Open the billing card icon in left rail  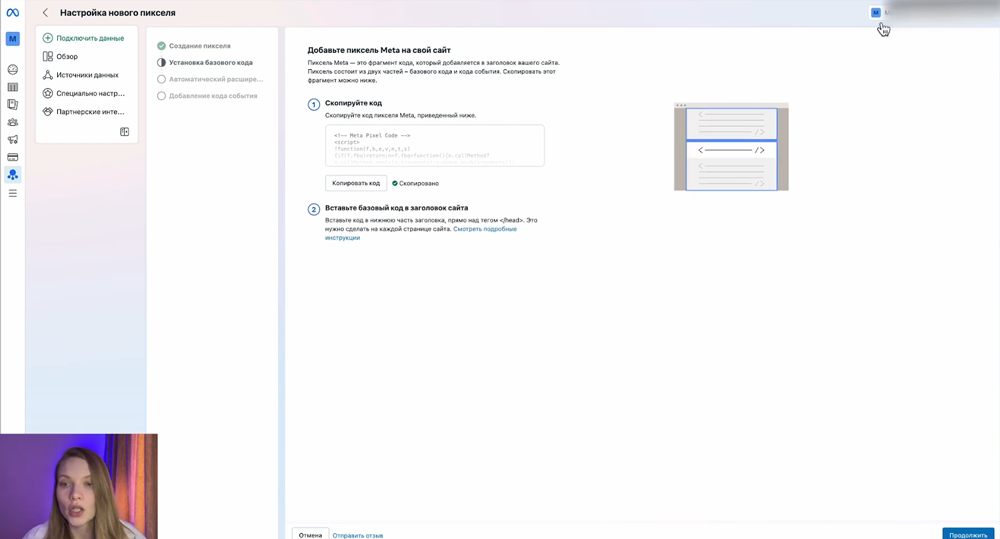coord(13,157)
